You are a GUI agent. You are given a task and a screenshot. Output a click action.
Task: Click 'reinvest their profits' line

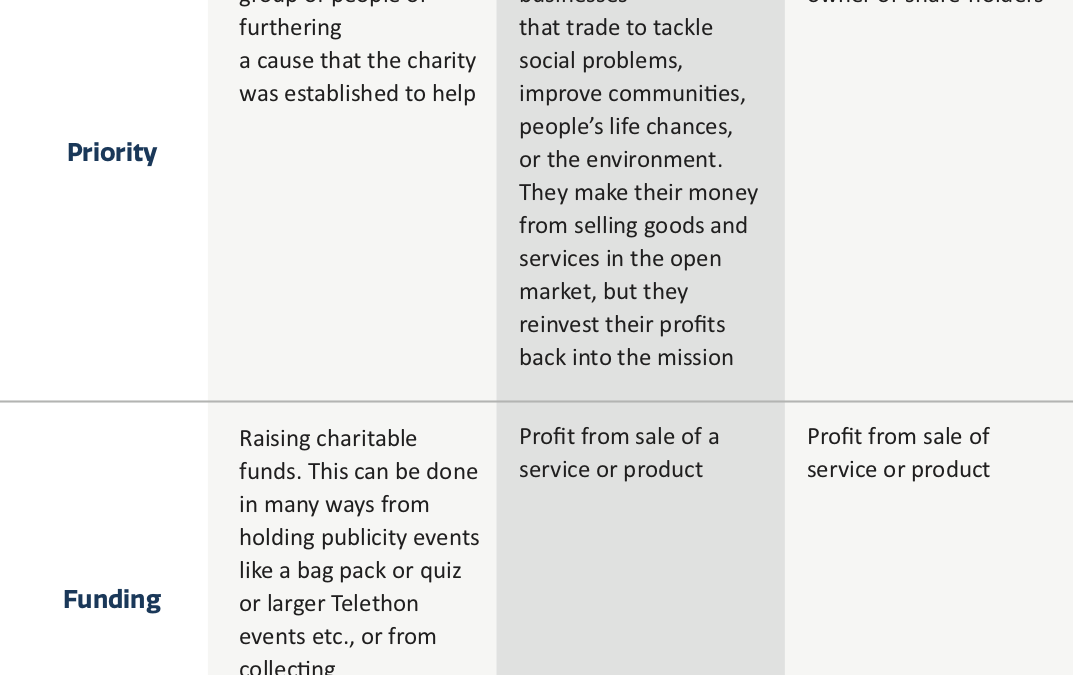pos(622,324)
